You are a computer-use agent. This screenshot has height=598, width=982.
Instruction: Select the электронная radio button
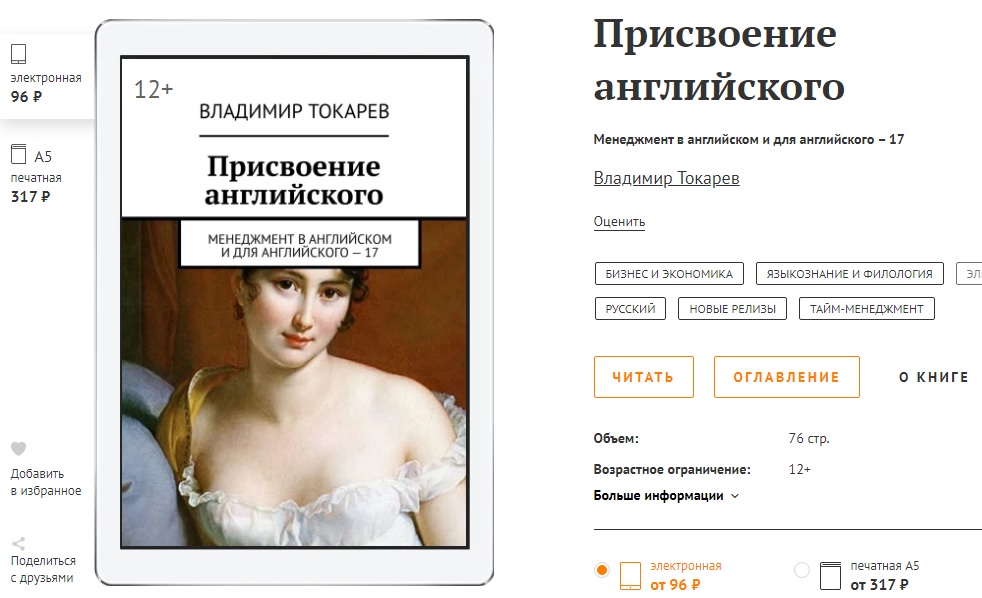click(602, 570)
